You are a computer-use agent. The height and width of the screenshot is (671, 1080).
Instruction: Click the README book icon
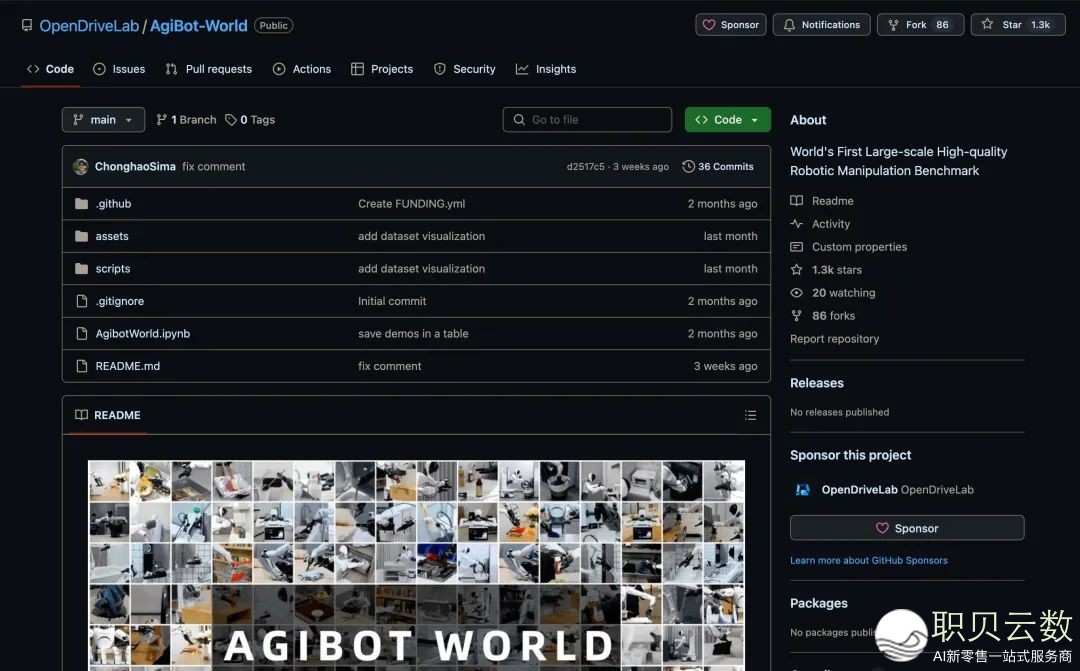(x=81, y=415)
